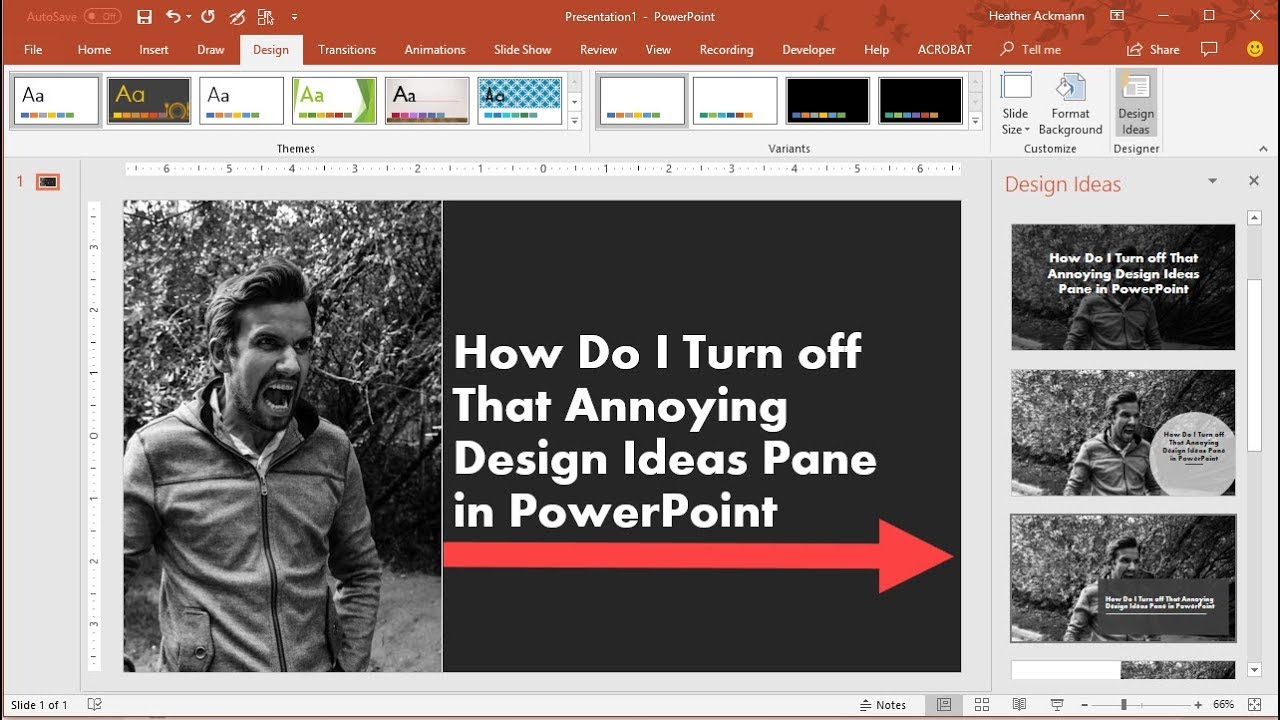
Task: Go to the Developer tab
Action: [x=809, y=49]
